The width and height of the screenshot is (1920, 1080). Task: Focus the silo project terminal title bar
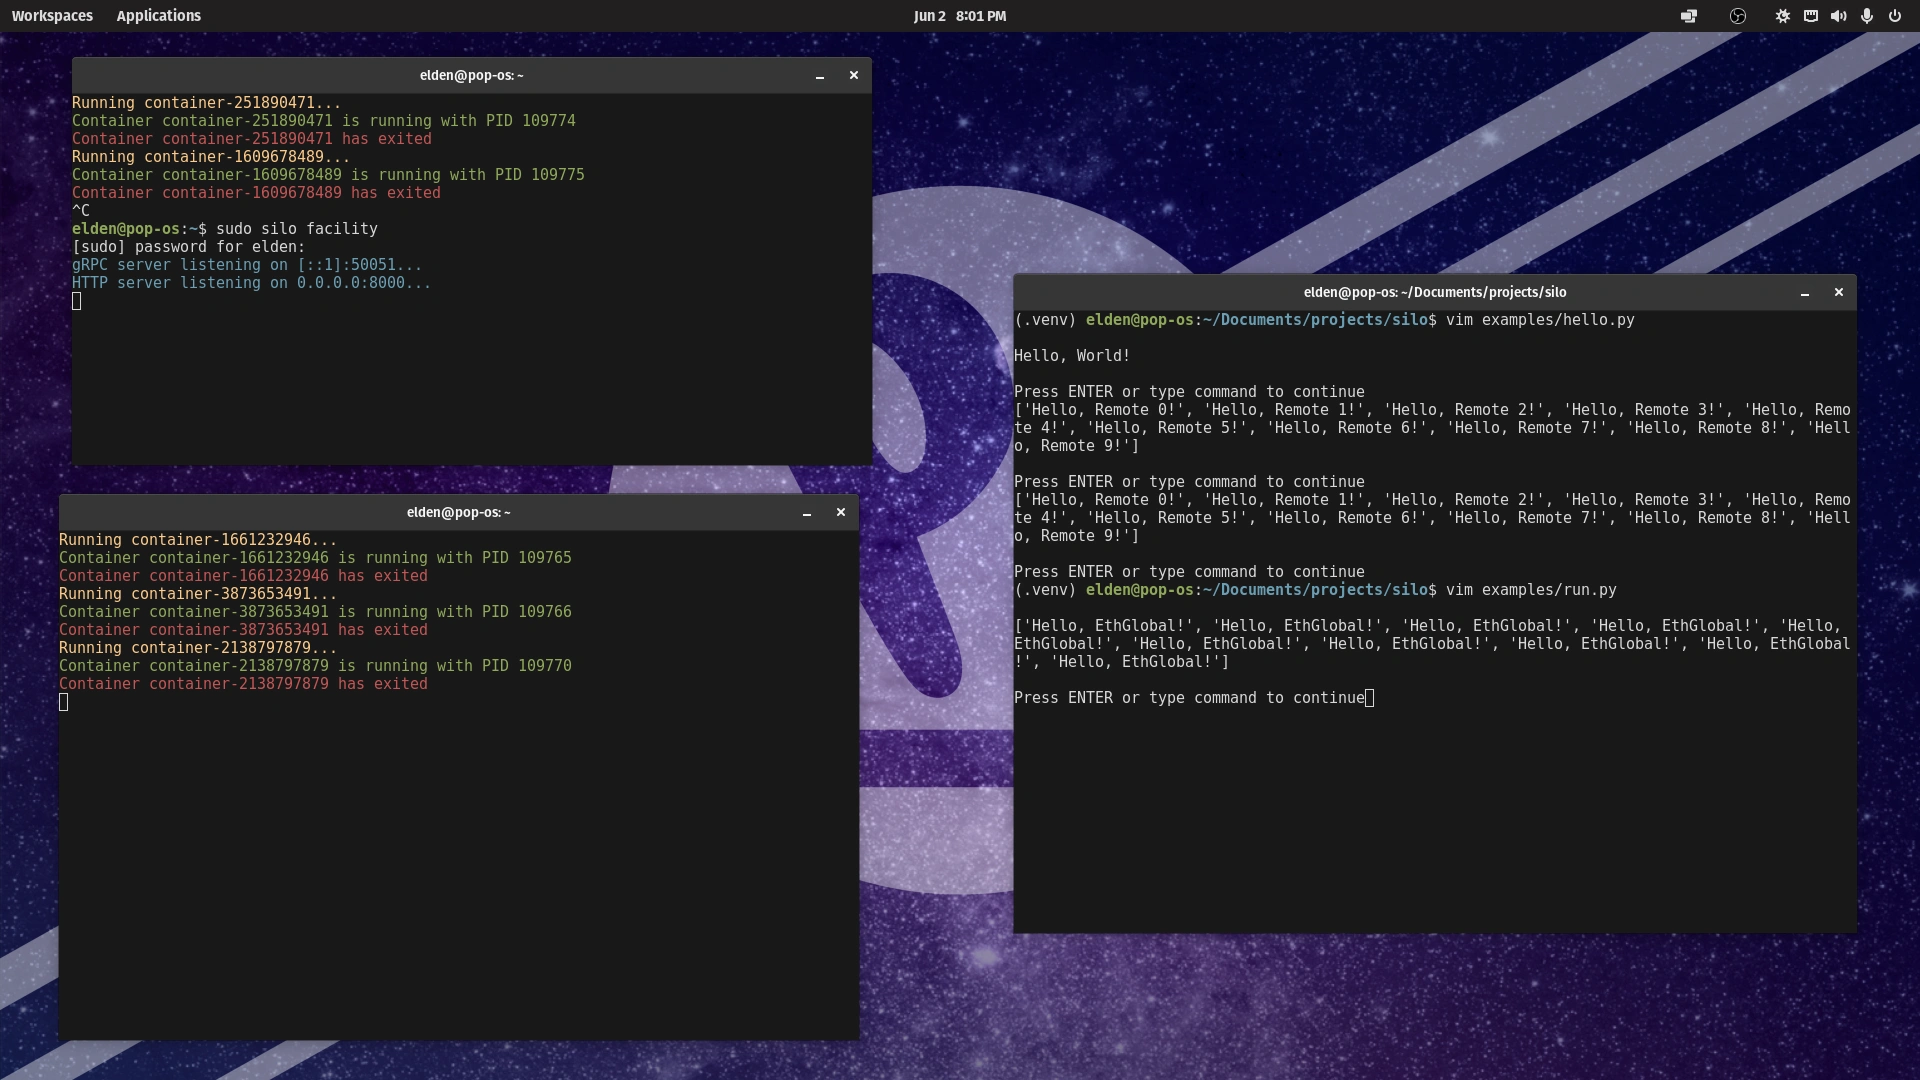click(1434, 292)
